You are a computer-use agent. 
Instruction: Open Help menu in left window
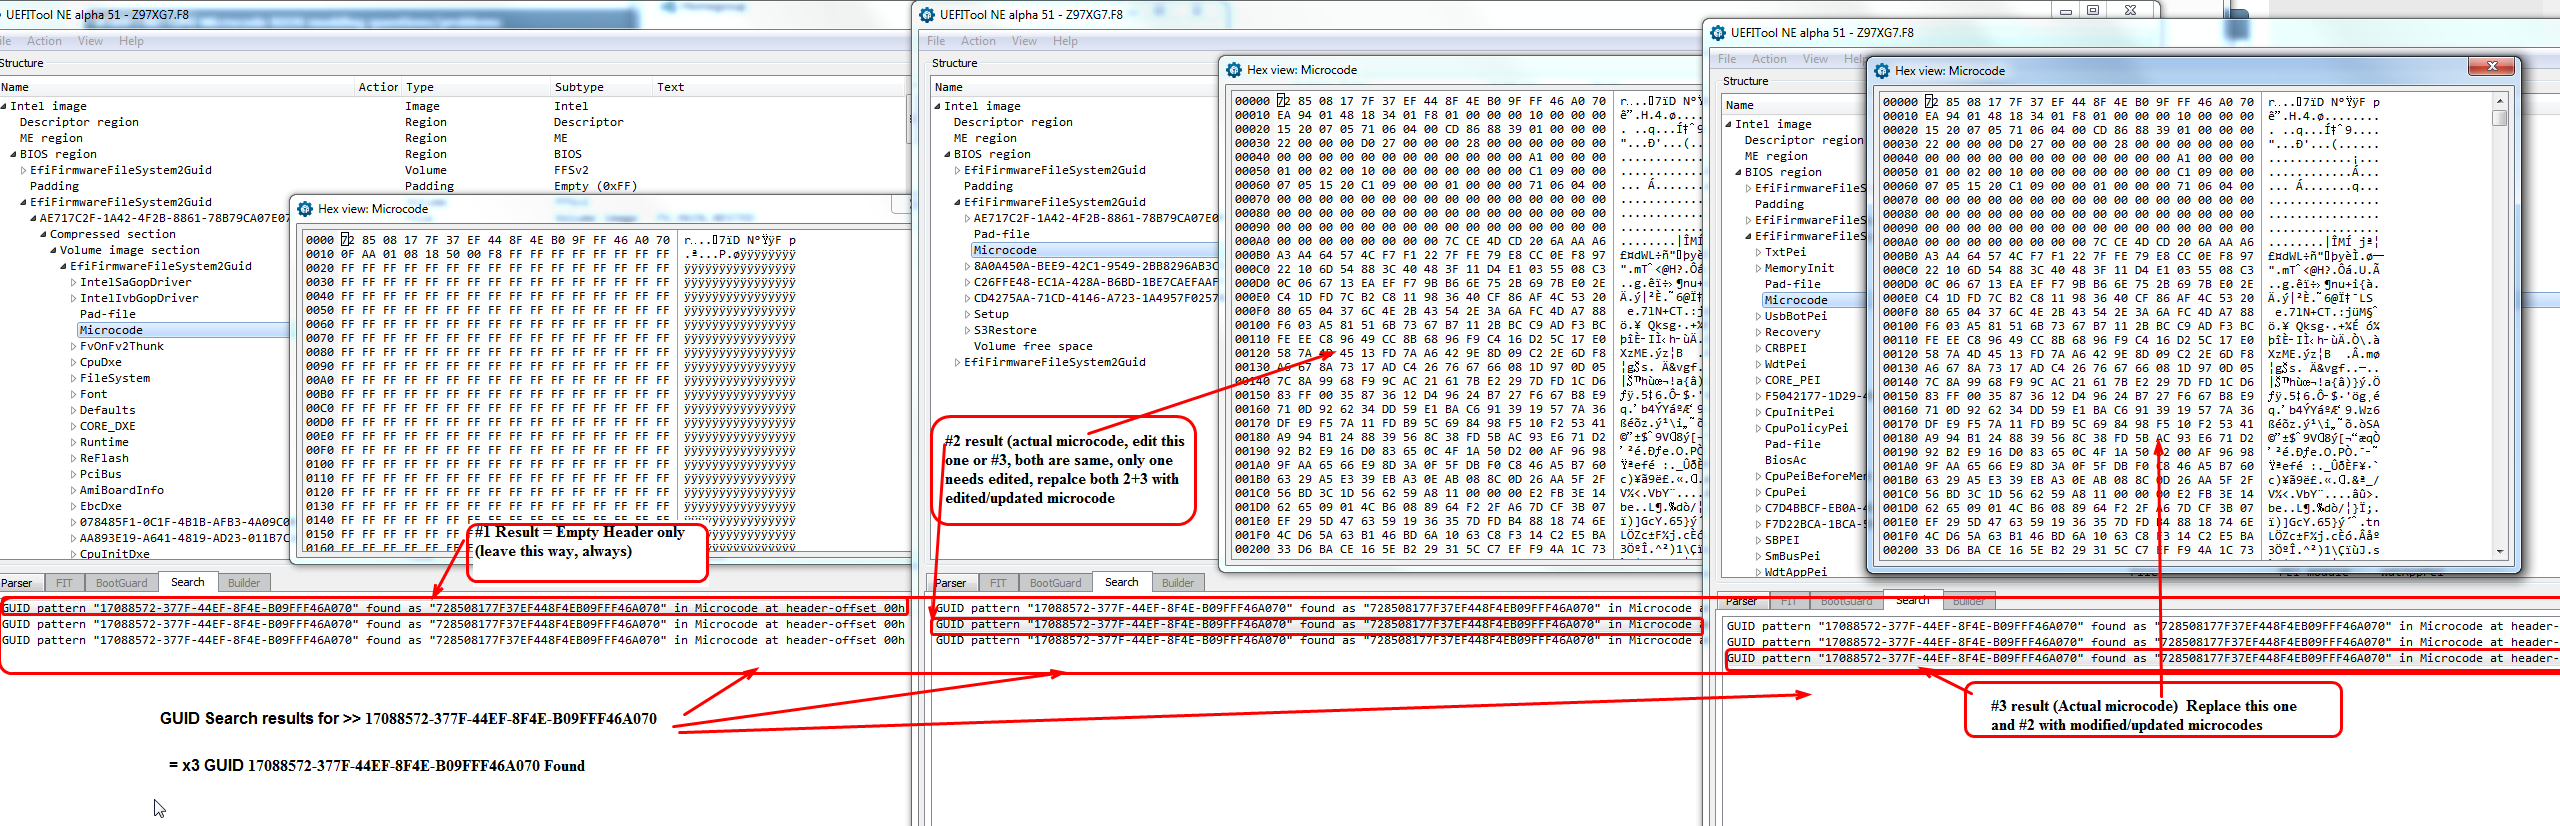pos(131,41)
